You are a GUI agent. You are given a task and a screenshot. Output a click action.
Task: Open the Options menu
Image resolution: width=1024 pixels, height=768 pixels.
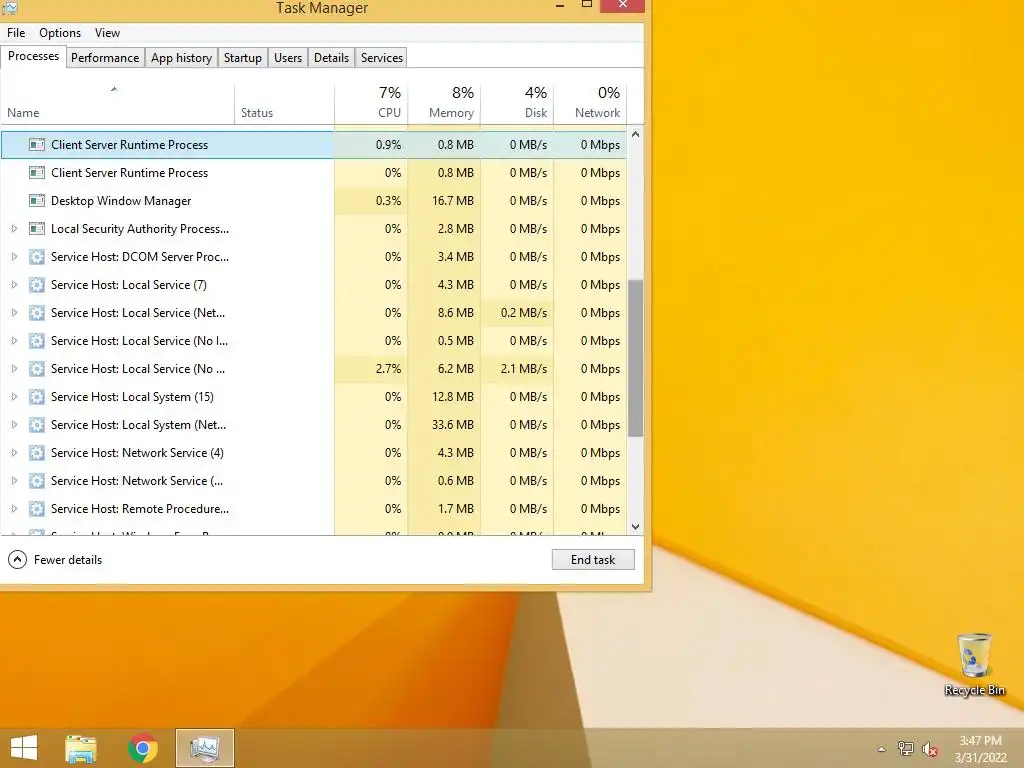tap(59, 33)
